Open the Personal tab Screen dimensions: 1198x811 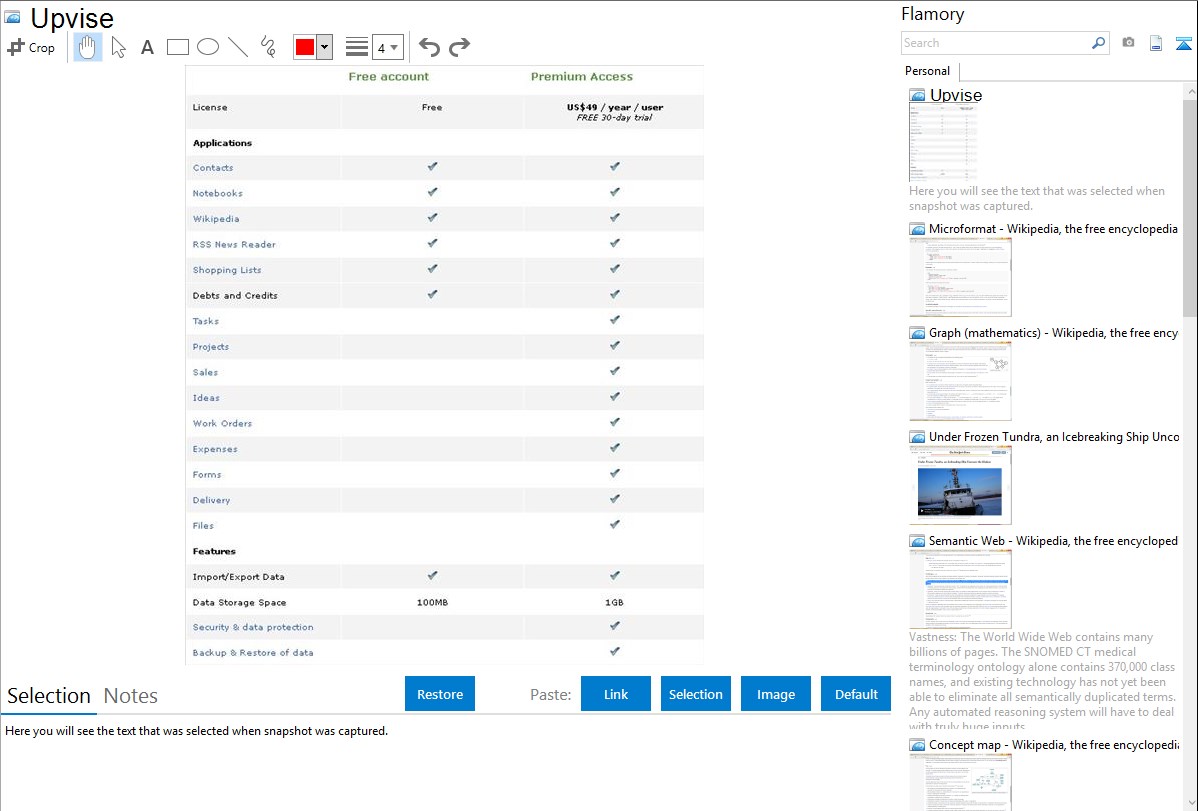[927, 71]
